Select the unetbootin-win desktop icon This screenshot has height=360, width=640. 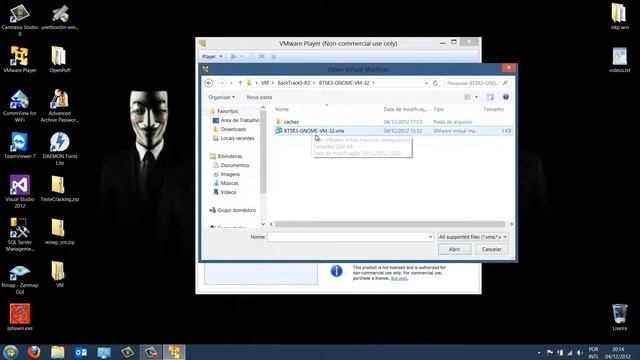coord(60,17)
